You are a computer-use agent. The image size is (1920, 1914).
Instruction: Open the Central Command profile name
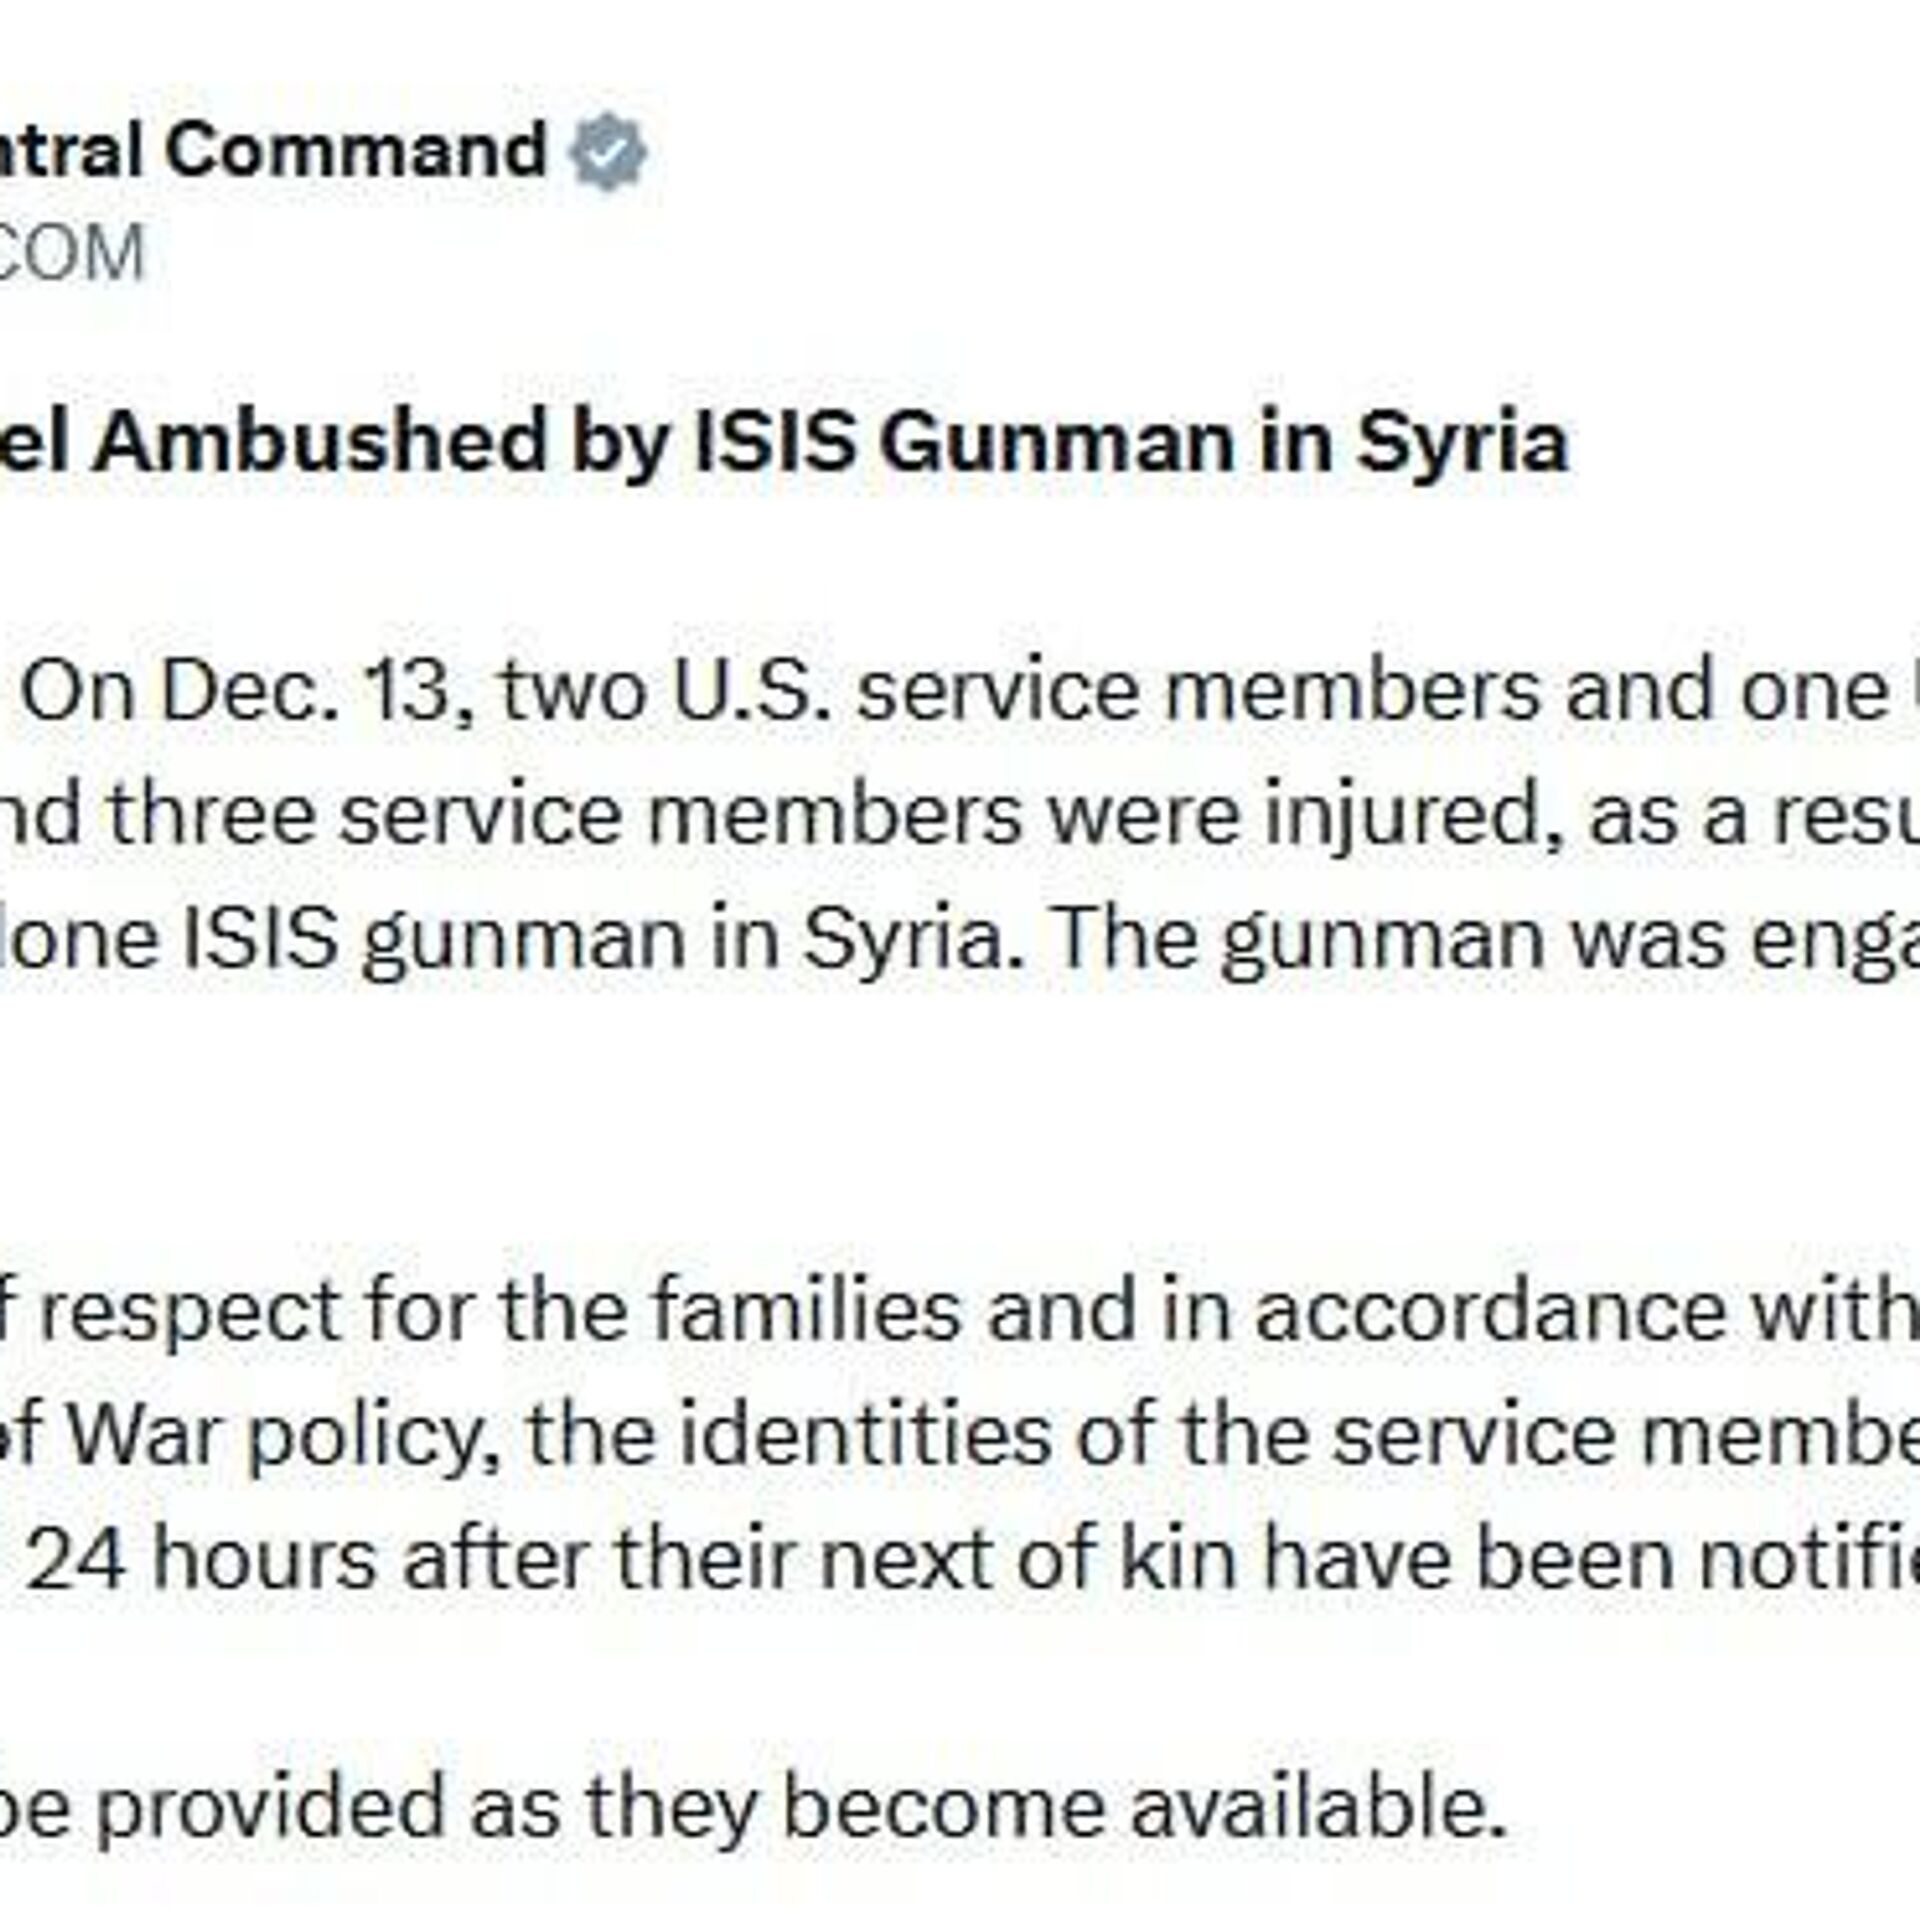tap(272, 150)
